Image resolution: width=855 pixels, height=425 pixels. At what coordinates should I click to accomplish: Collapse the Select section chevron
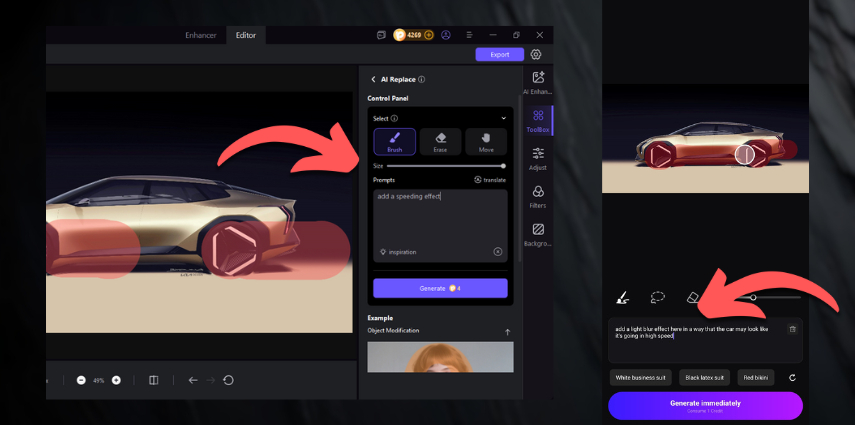click(x=504, y=118)
